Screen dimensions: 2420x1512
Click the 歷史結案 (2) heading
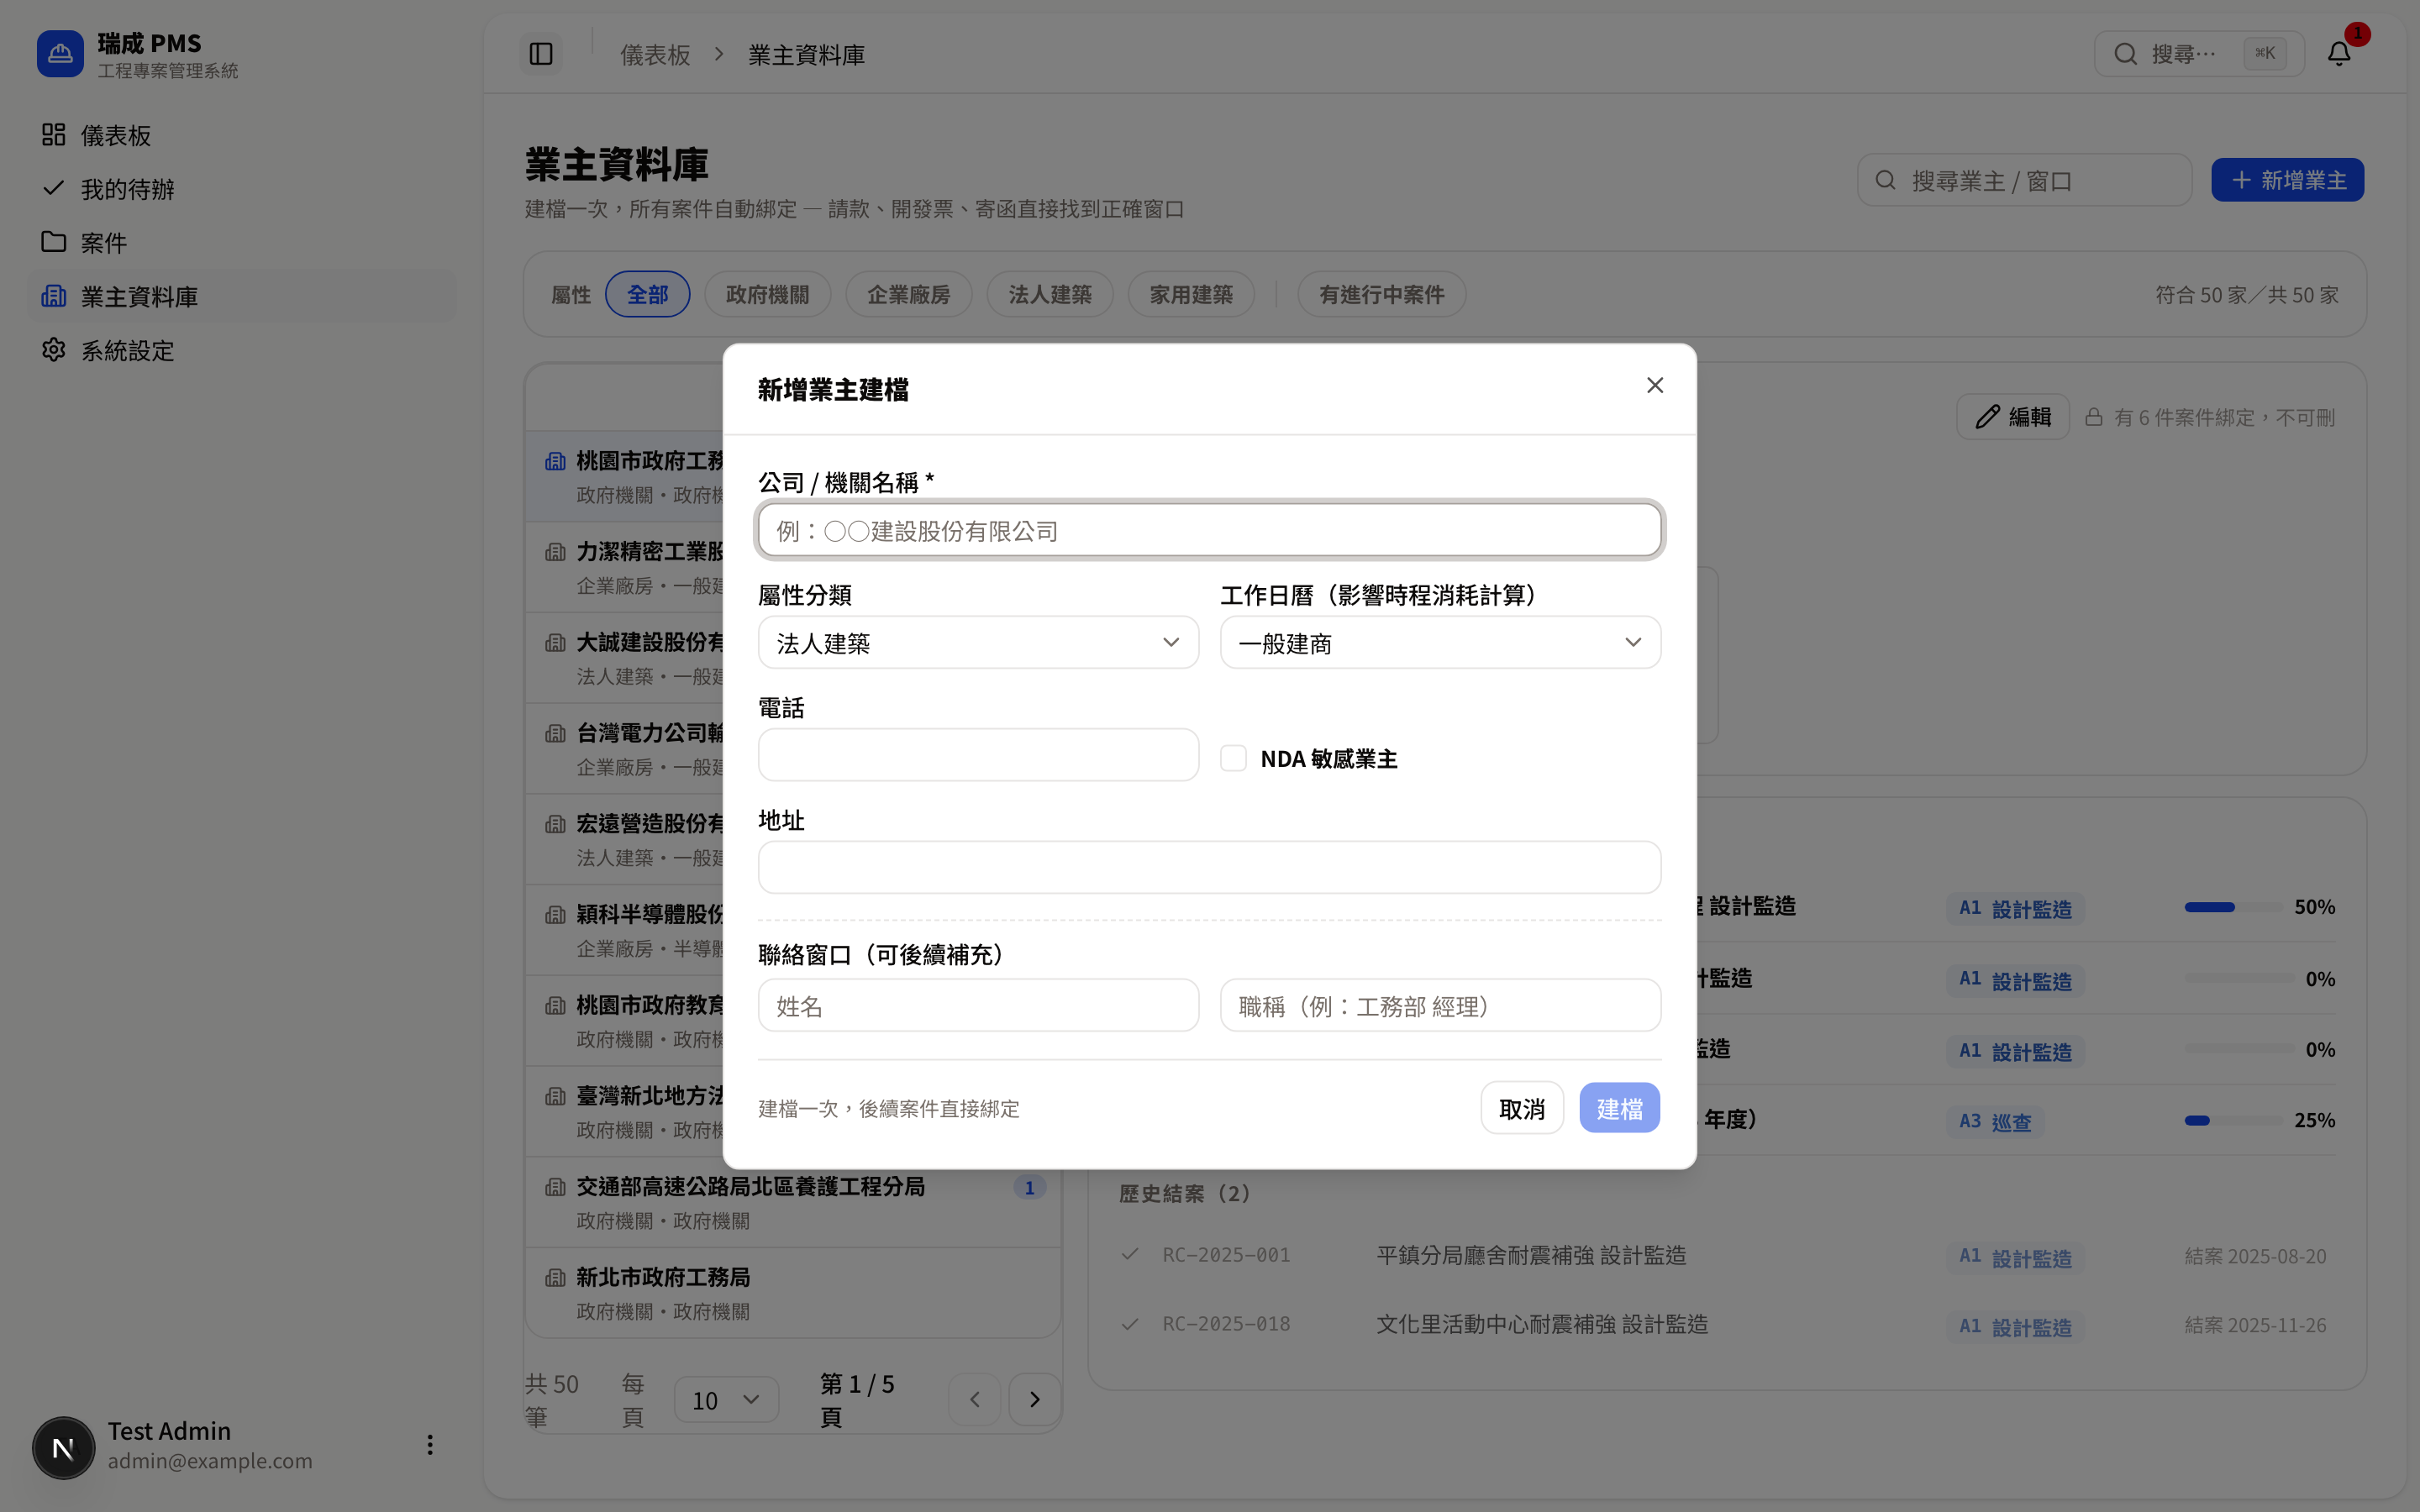click(x=1184, y=1194)
